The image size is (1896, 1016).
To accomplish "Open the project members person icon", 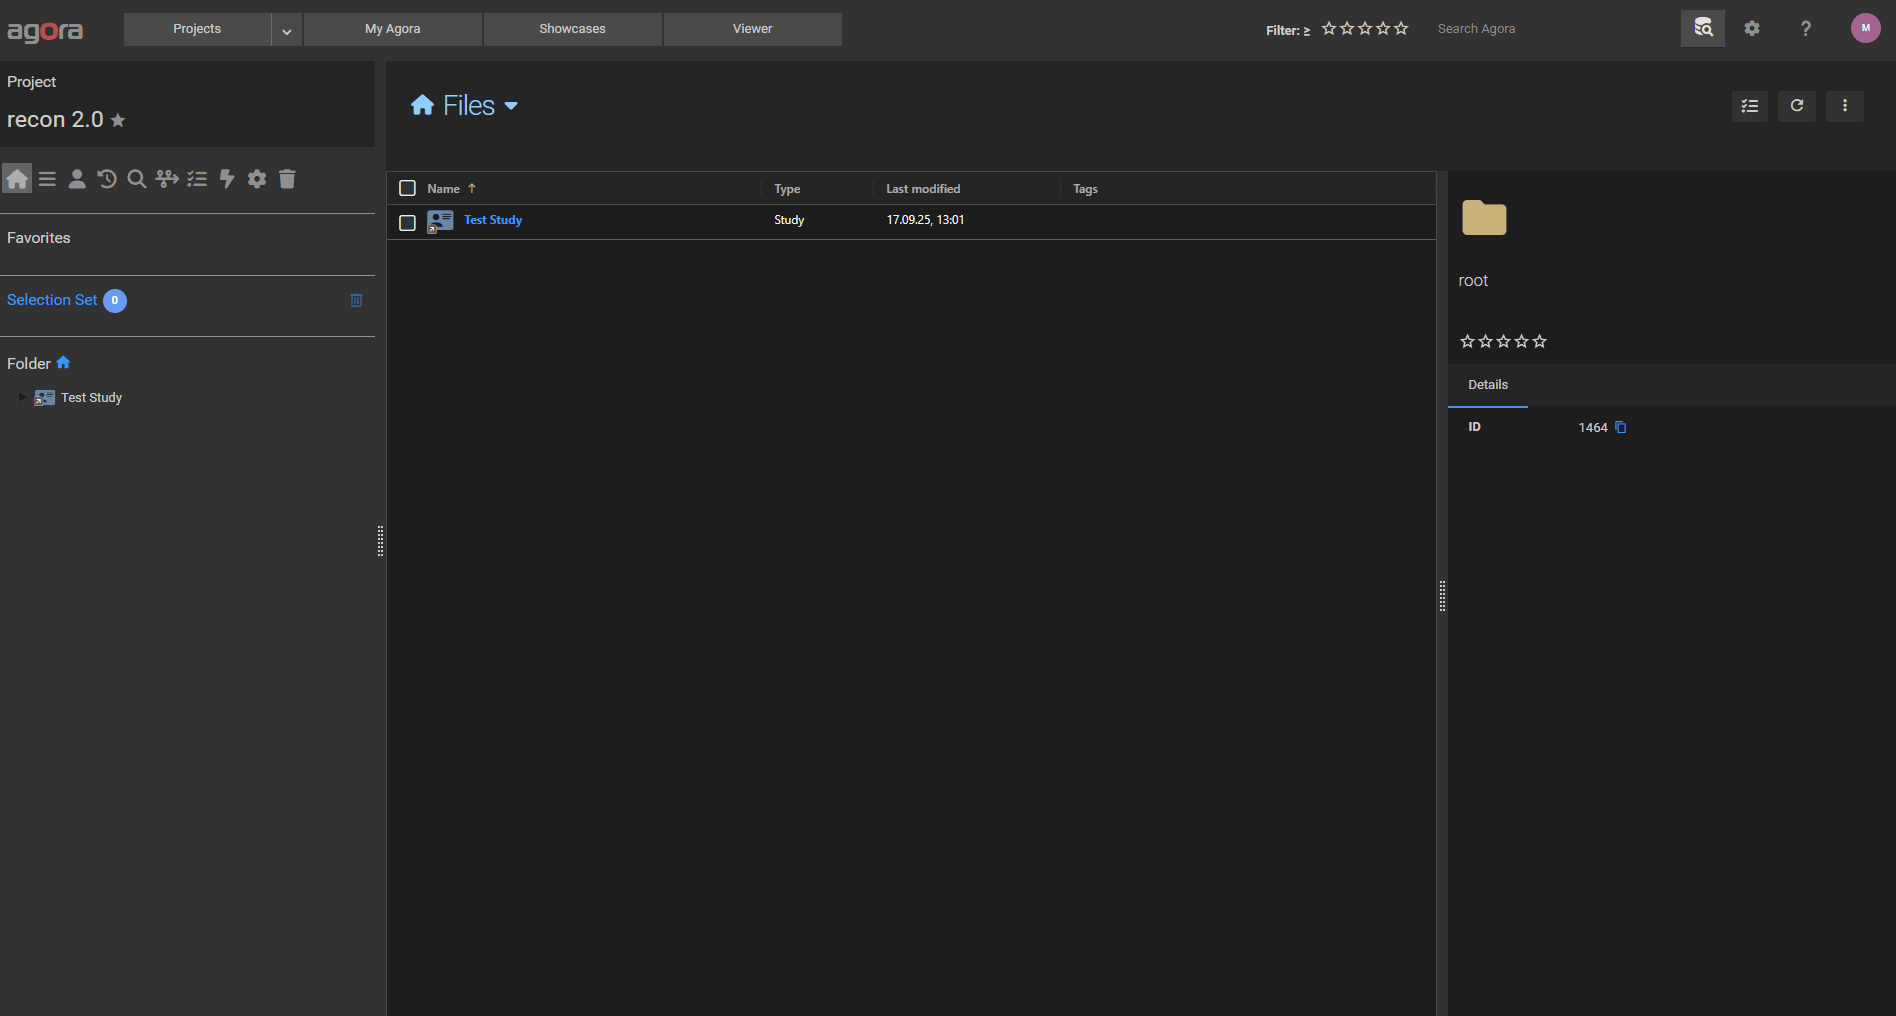I will 77,179.
